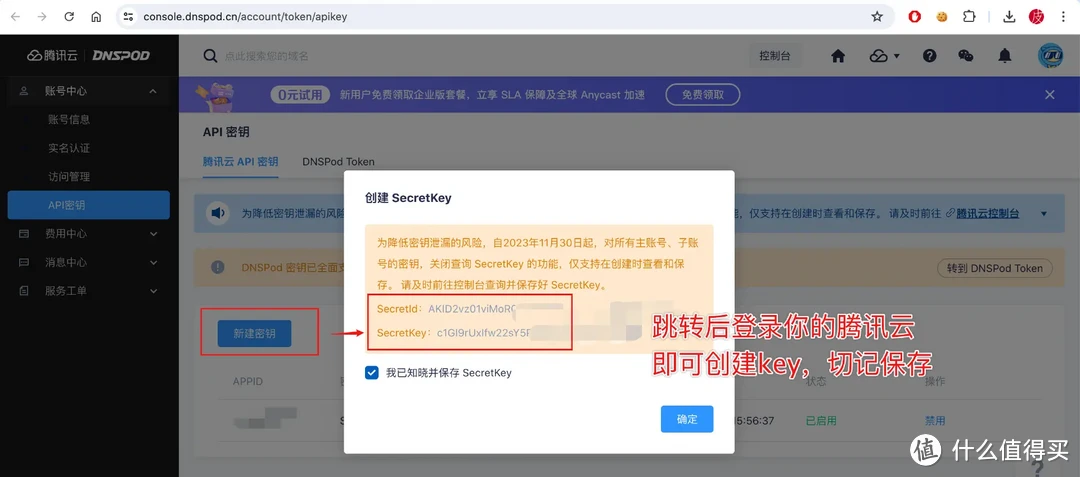Reload the page with refresh icon
Screen dimensions: 1080x477
click(69, 17)
